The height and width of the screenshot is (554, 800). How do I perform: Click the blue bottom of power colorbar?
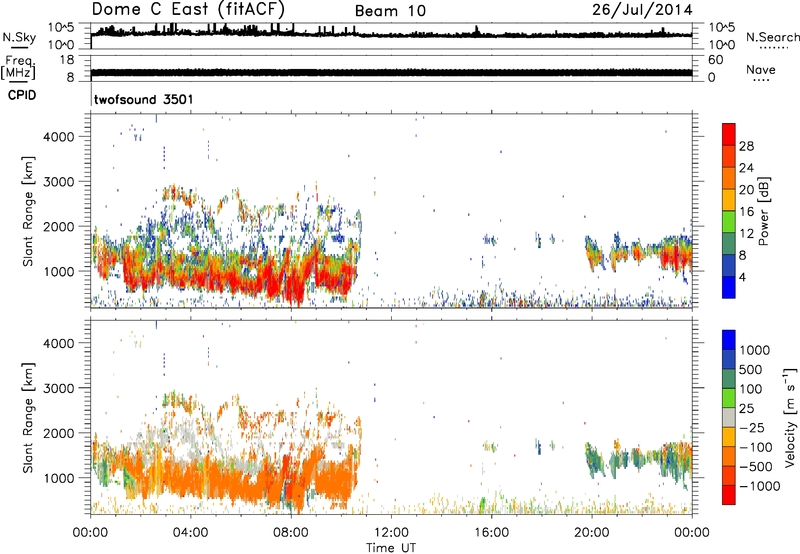pos(729,288)
